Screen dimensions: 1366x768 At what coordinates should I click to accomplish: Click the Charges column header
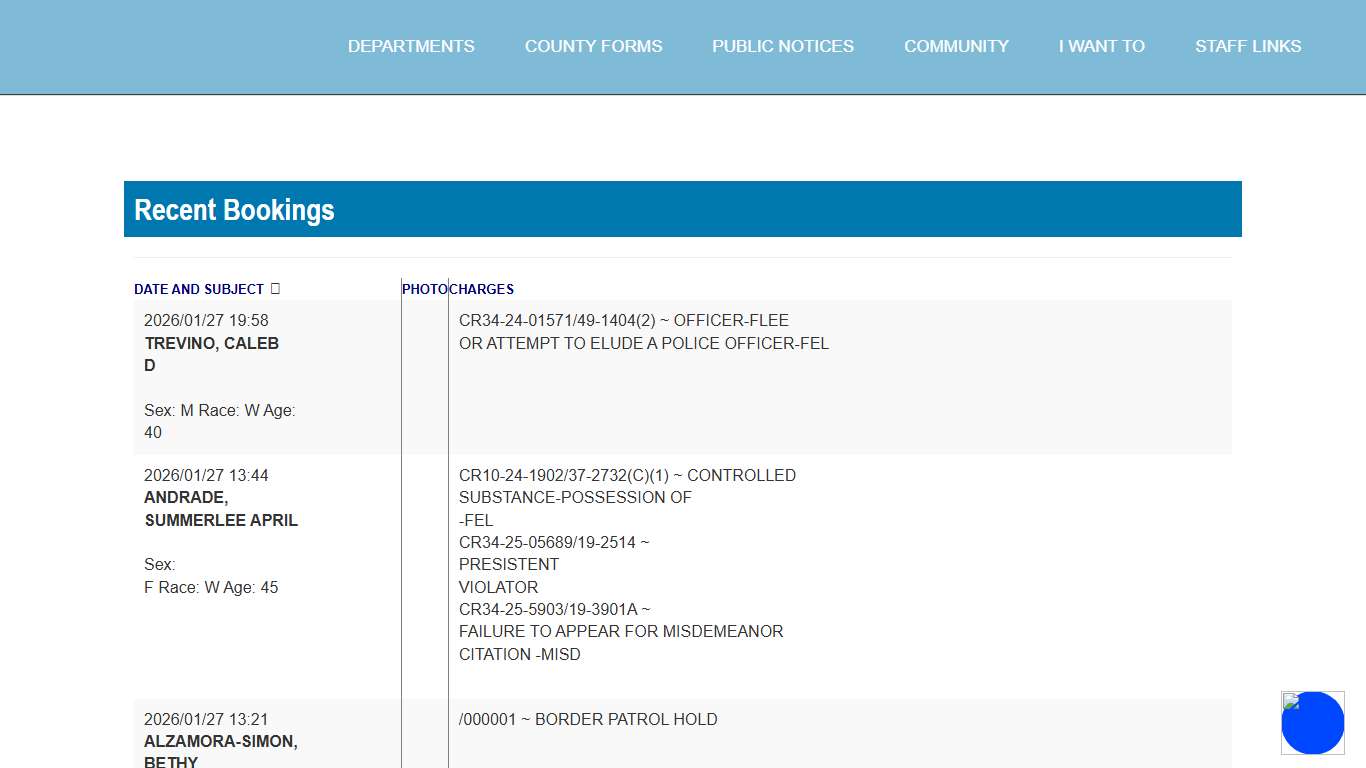(482, 289)
